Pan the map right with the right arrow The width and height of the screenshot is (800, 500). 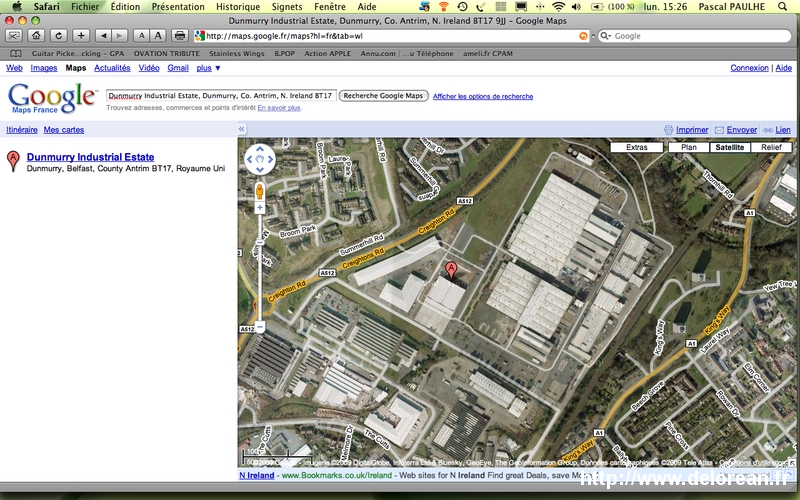click(270, 159)
